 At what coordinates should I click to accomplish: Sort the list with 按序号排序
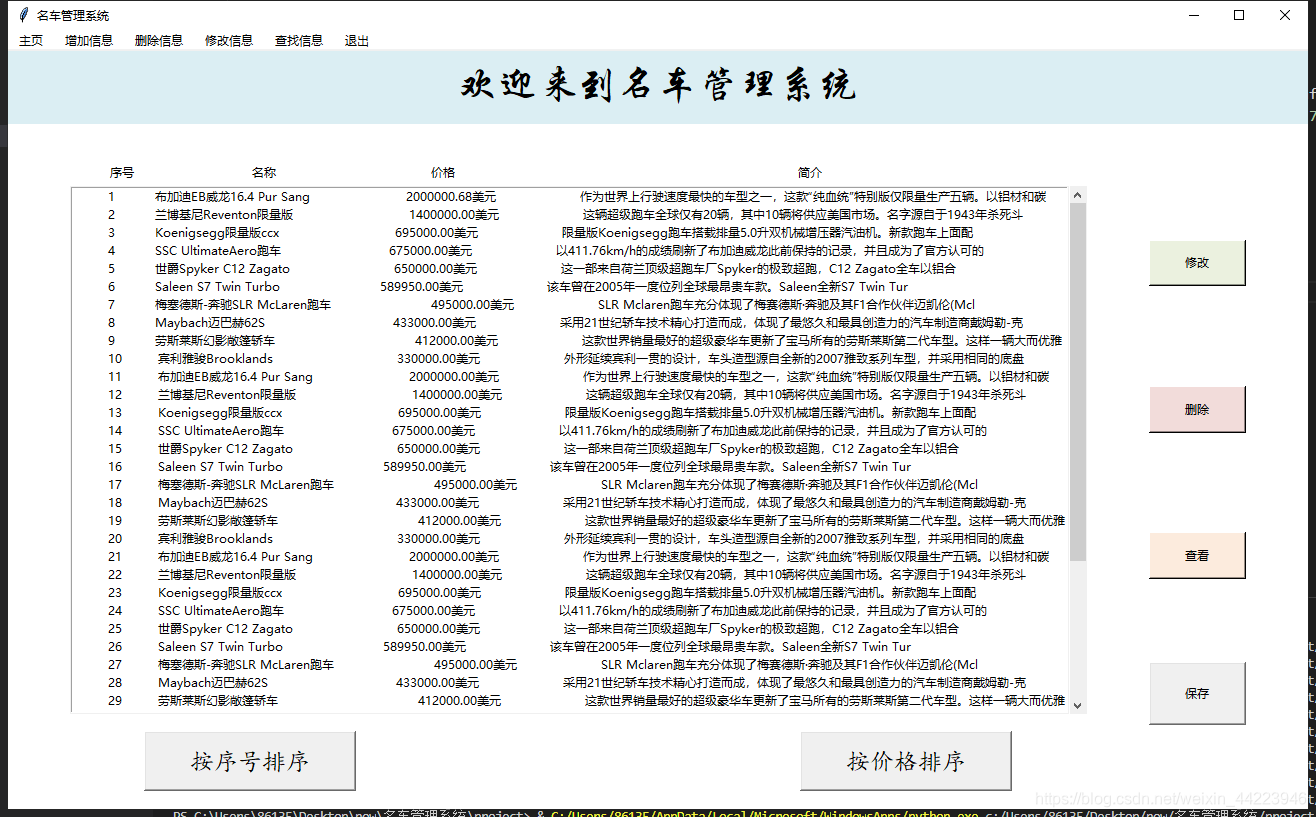pyautogui.click(x=250, y=761)
